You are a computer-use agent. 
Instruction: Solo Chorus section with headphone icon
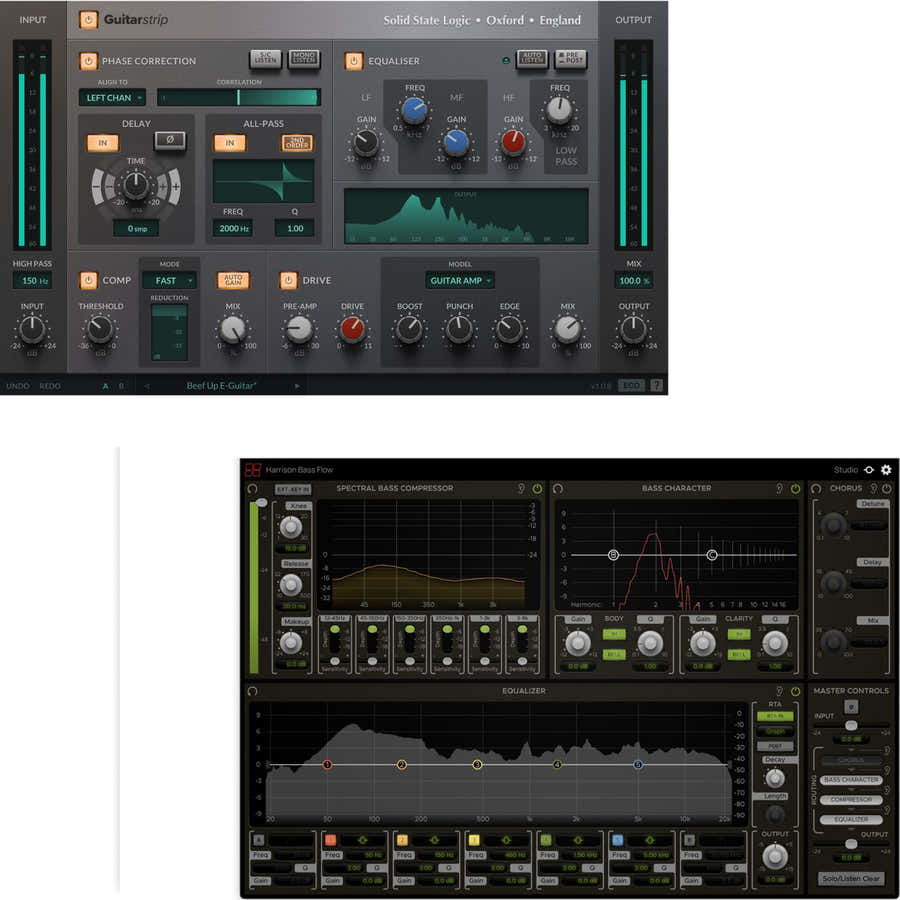816,489
